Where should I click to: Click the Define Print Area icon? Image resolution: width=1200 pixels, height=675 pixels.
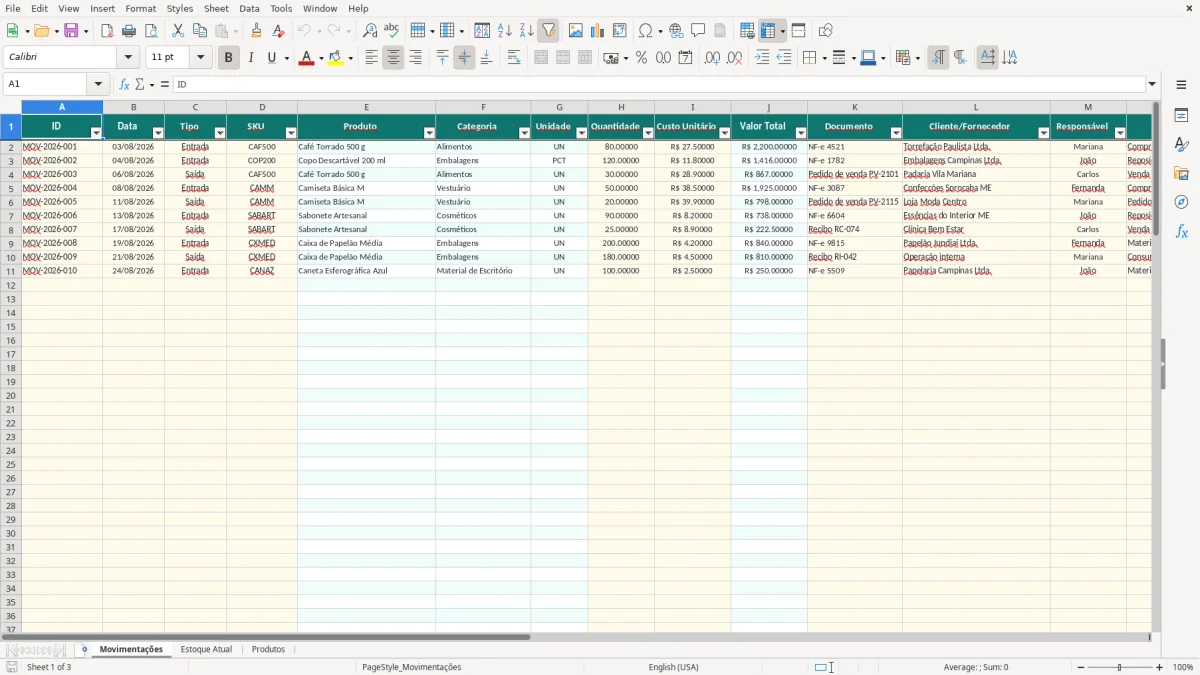pos(747,31)
